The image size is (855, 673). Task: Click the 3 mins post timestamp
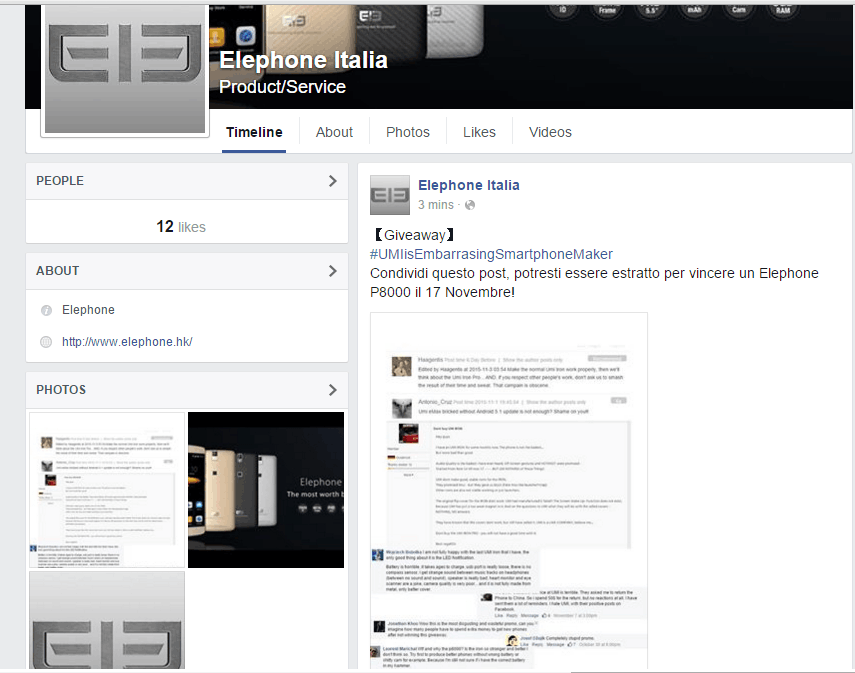436,205
